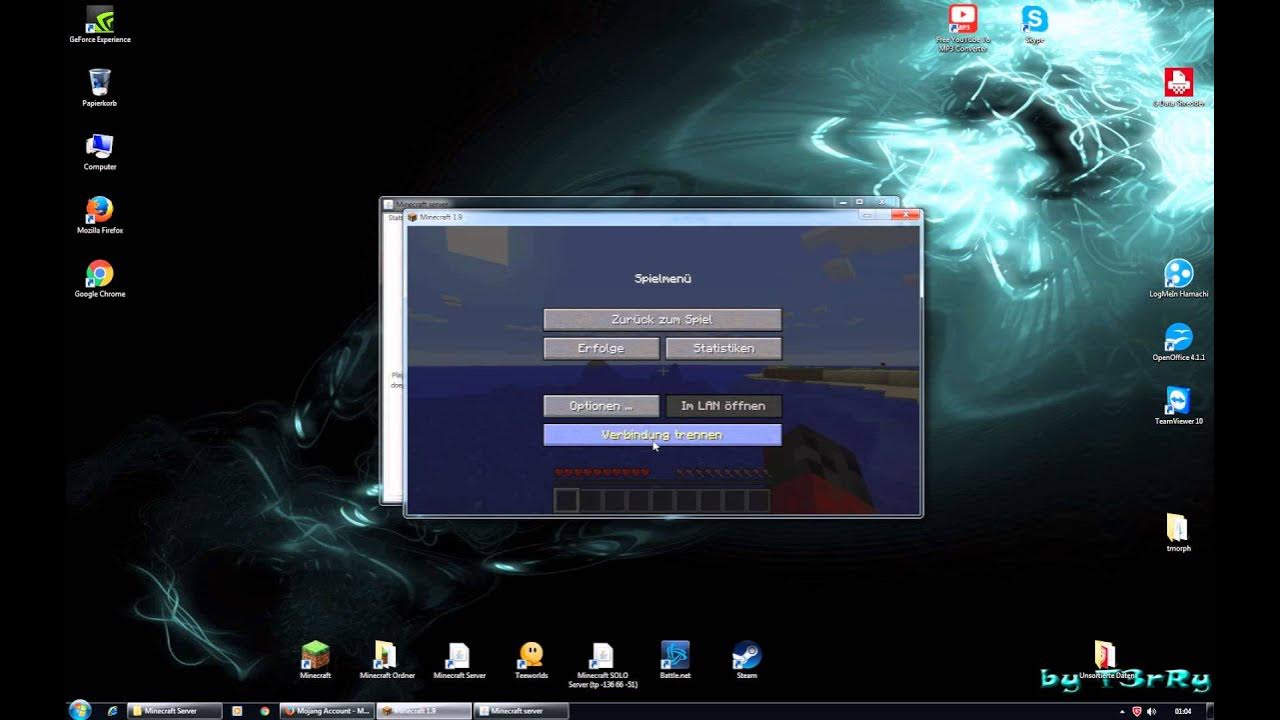The image size is (1280, 720).
Task: Maximize the background Minecraft server window
Action: [x=859, y=202]
